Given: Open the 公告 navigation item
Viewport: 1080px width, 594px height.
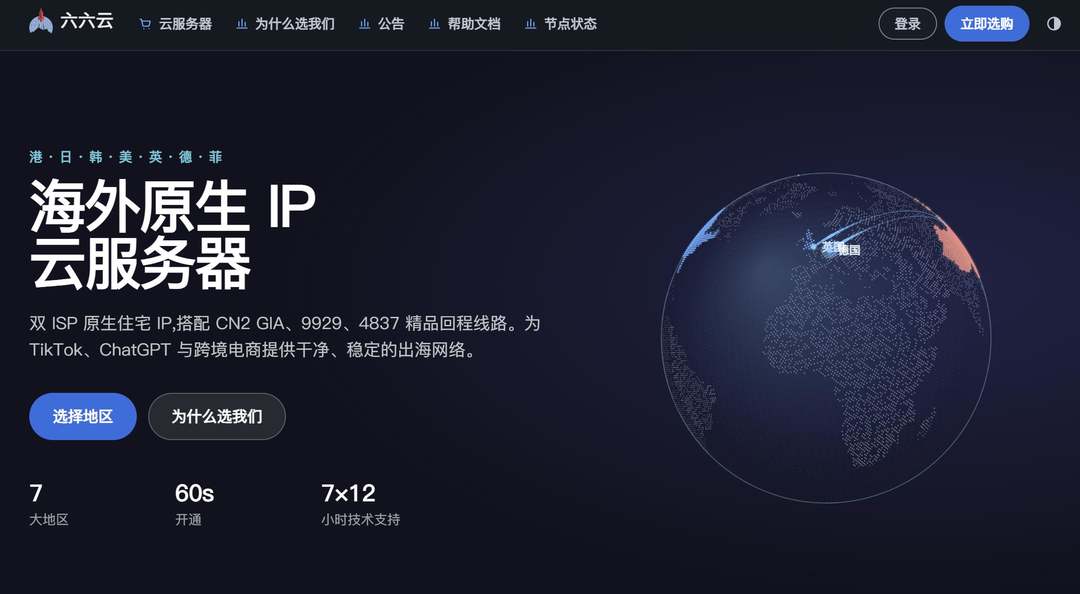Looking at the screenshot, I should click(x=391, y=24).
